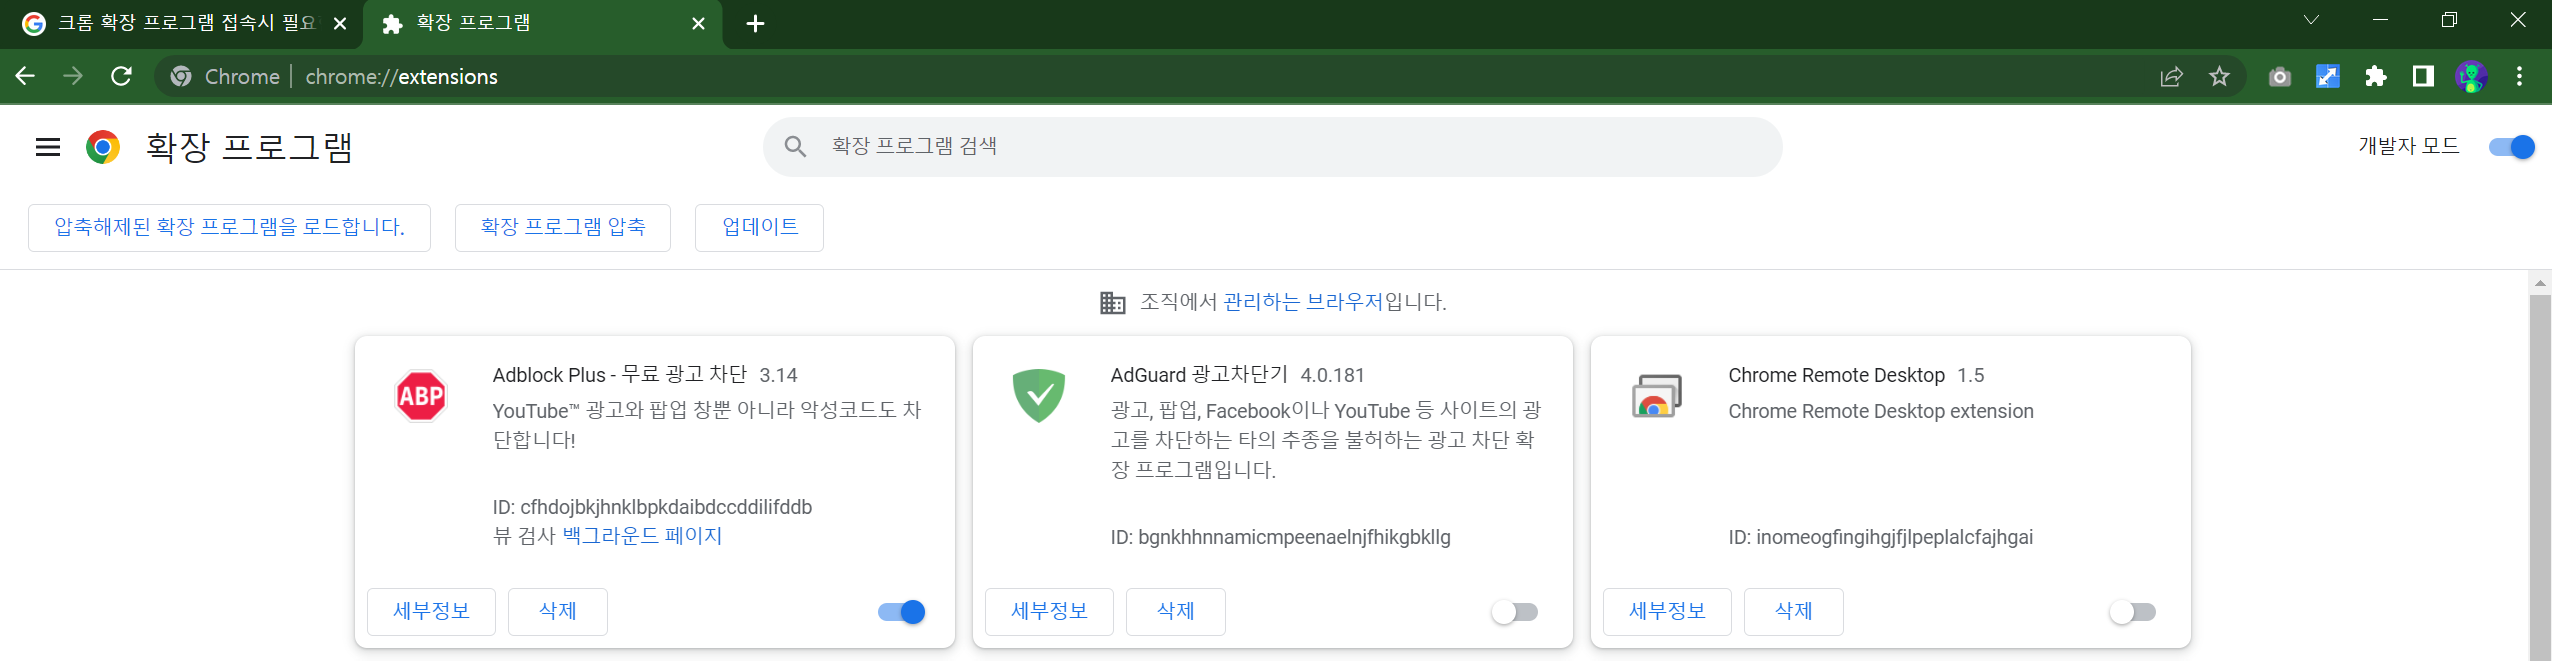Click the Adblock Plus version 3.14
2554x667 pixels.
click(778, 376)
